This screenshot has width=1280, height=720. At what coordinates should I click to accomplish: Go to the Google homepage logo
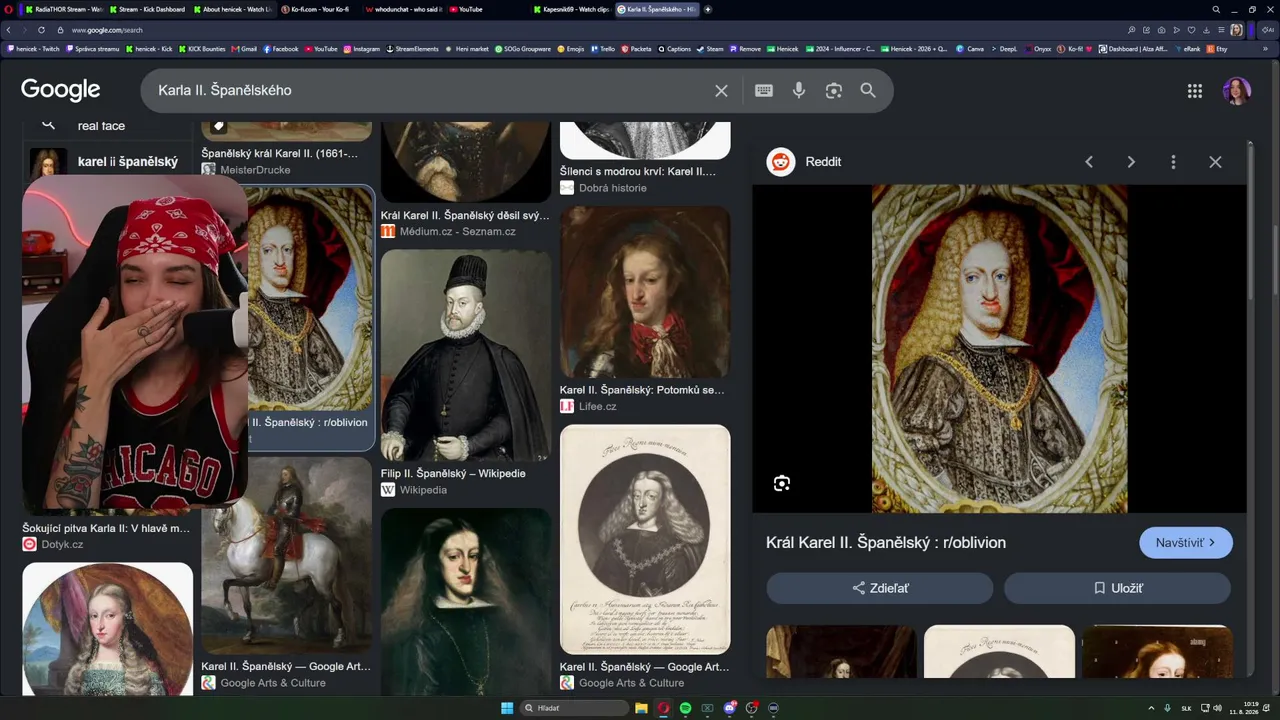coord(60,90)
